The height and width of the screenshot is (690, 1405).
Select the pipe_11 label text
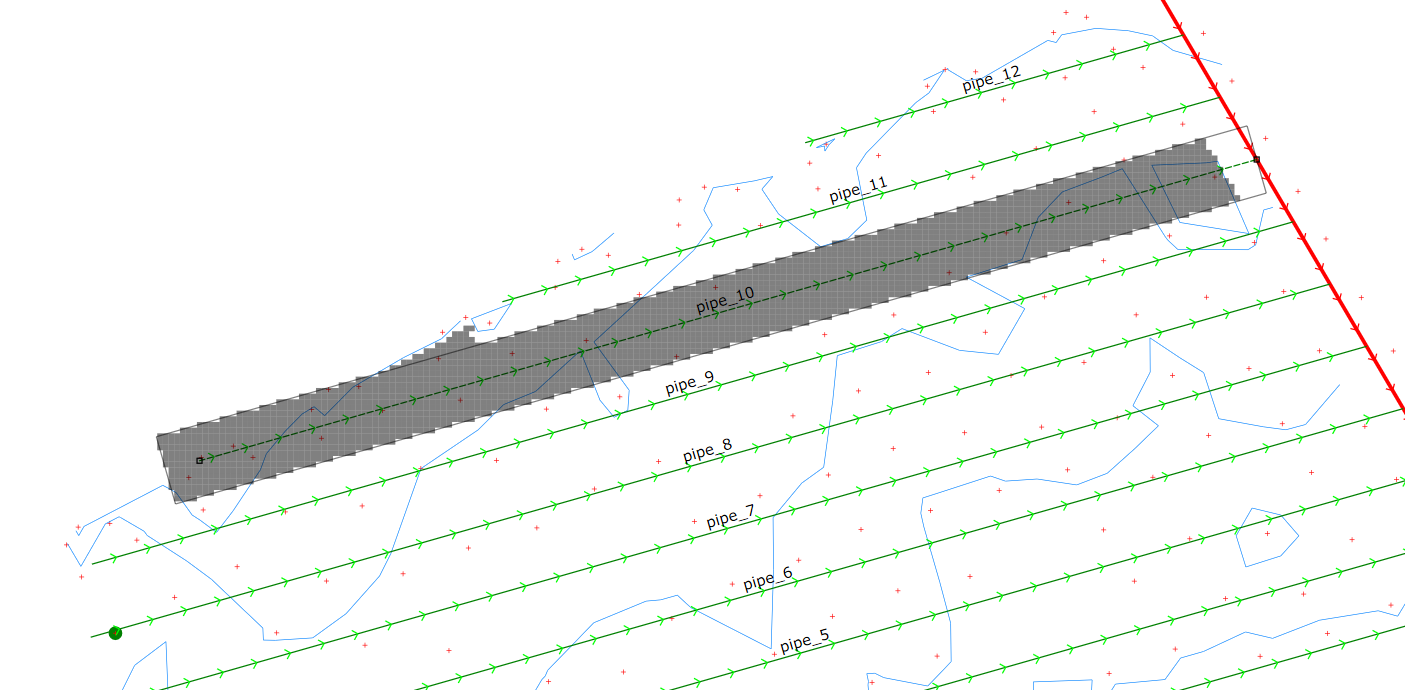coord(858,190)
